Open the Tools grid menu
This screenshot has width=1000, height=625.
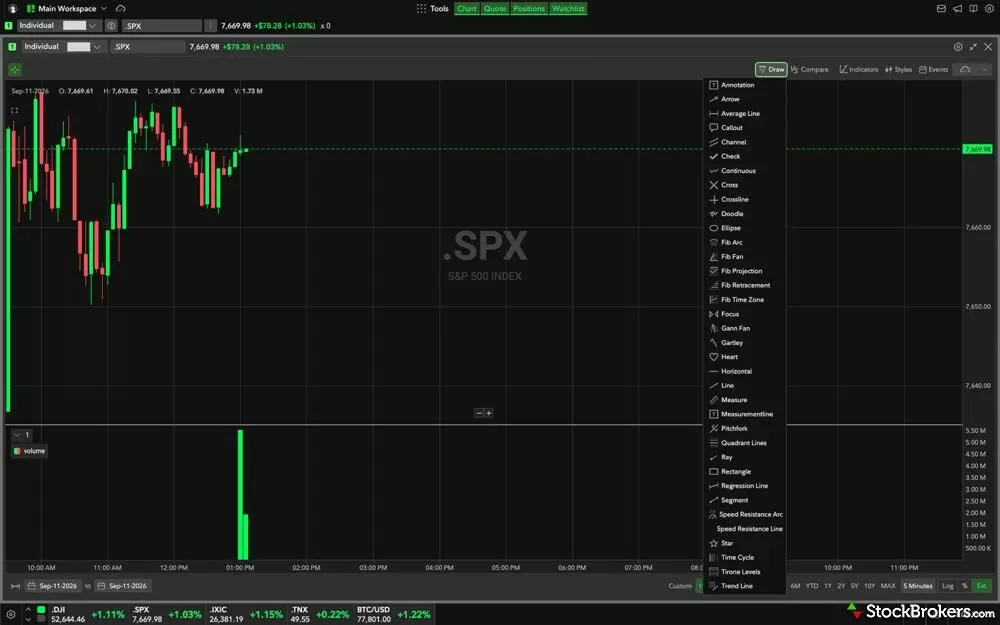[x=432, y=9]
